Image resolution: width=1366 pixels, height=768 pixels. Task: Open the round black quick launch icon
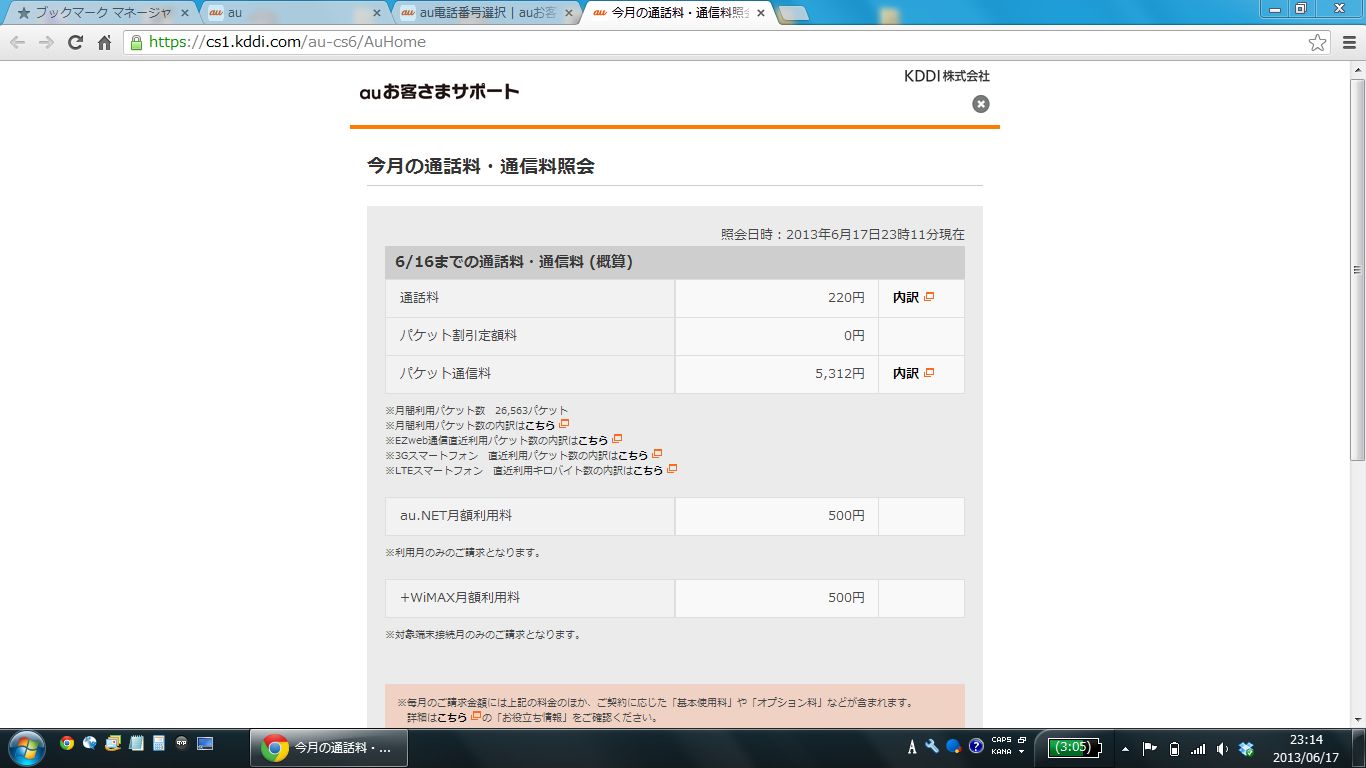(182, 743)
